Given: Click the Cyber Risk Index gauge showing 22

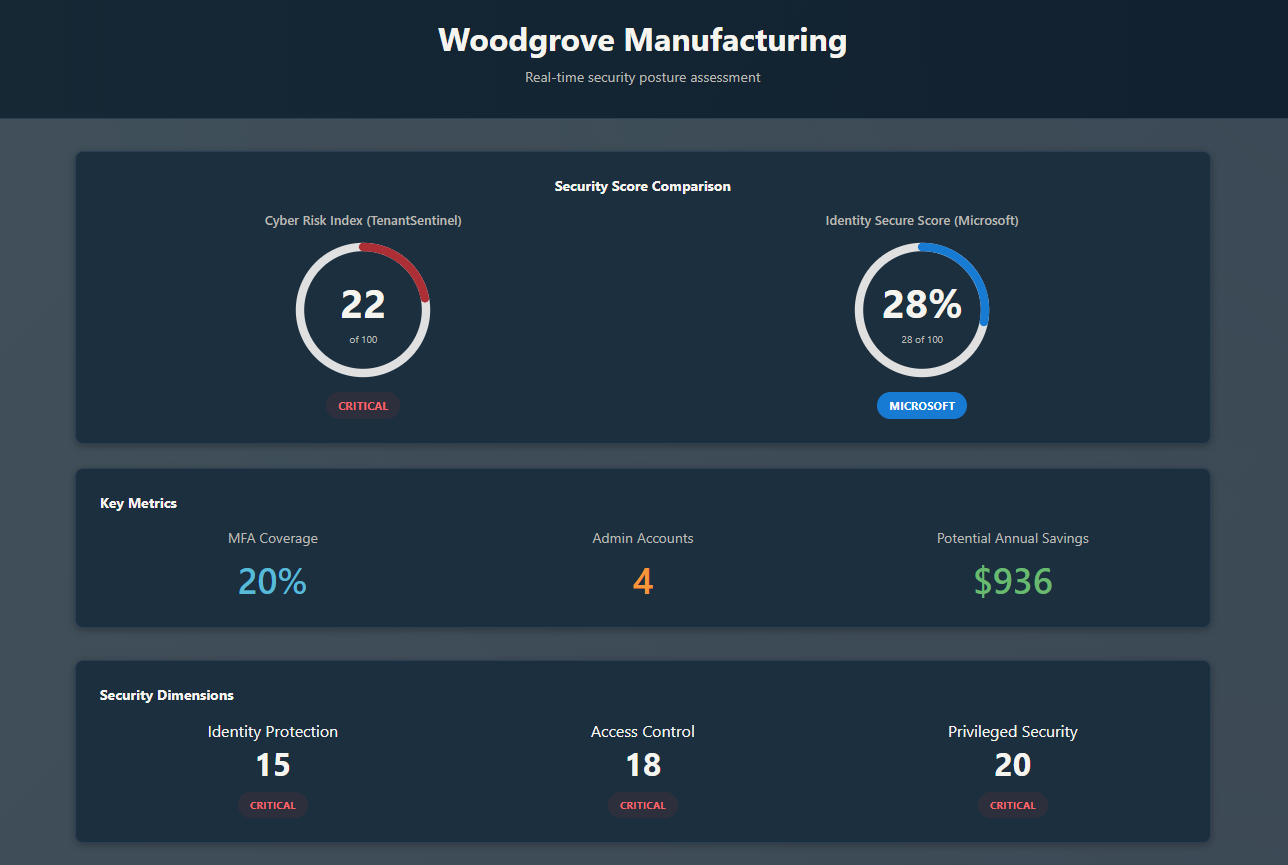Looking at the screenshot, I should pyautogui.click(x=363, y=310).
